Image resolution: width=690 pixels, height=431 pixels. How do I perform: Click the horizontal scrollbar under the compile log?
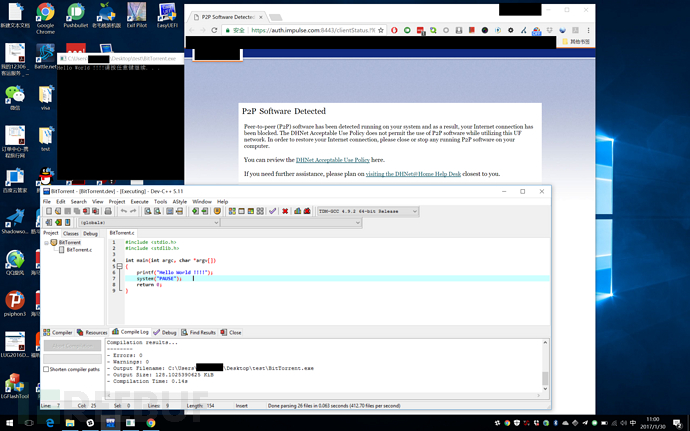point(324,395)
